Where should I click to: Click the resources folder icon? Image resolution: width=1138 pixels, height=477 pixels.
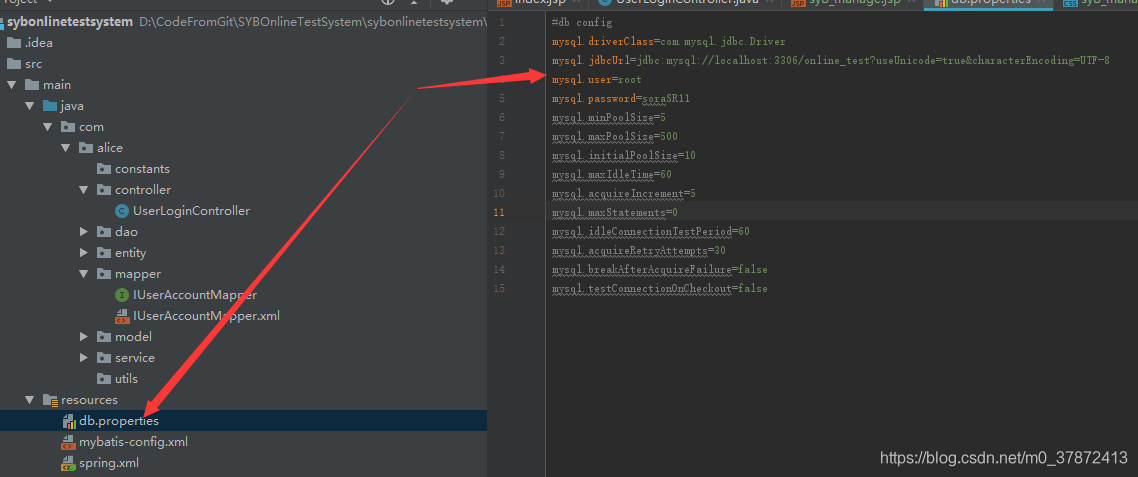pyautogui.click(x=50, y=400)
